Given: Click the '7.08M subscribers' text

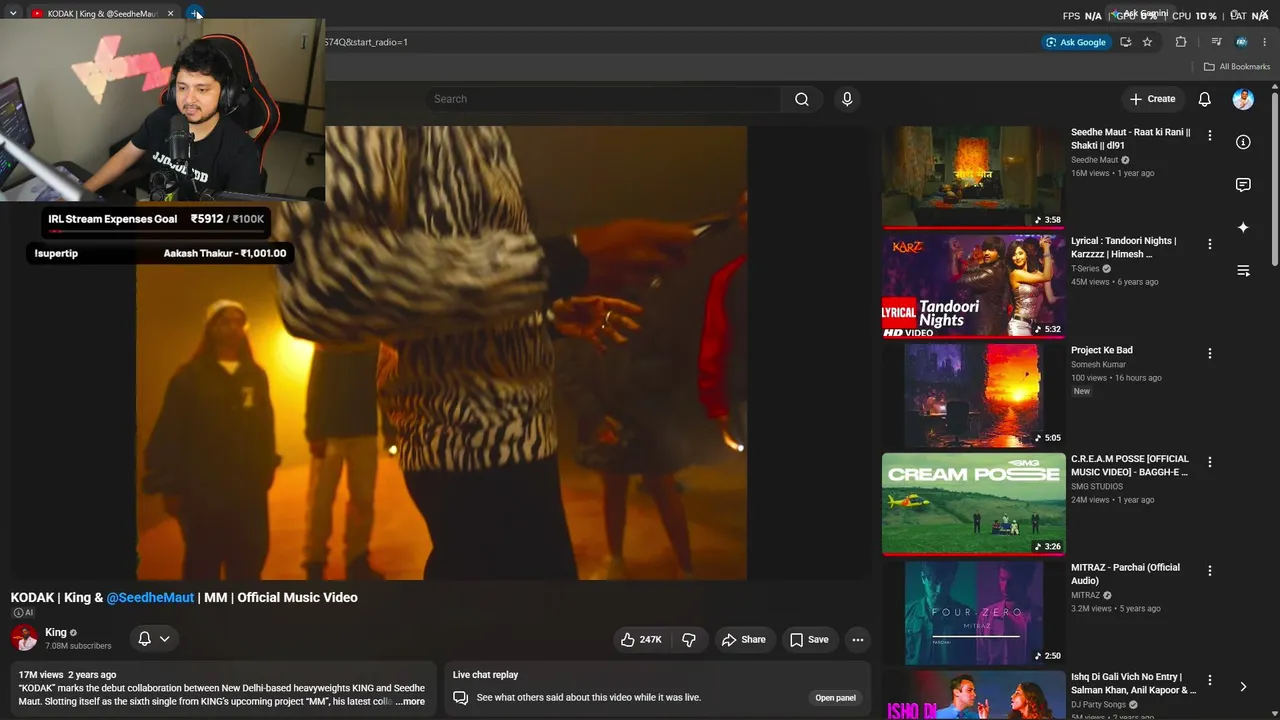Looking at the screenshot, I should pos(78,646).
